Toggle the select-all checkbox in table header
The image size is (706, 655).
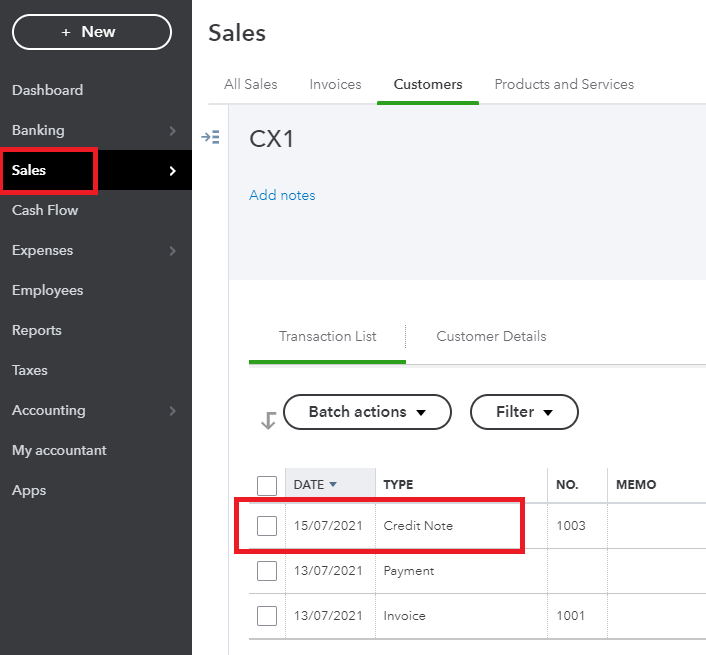tap(267, 485)
